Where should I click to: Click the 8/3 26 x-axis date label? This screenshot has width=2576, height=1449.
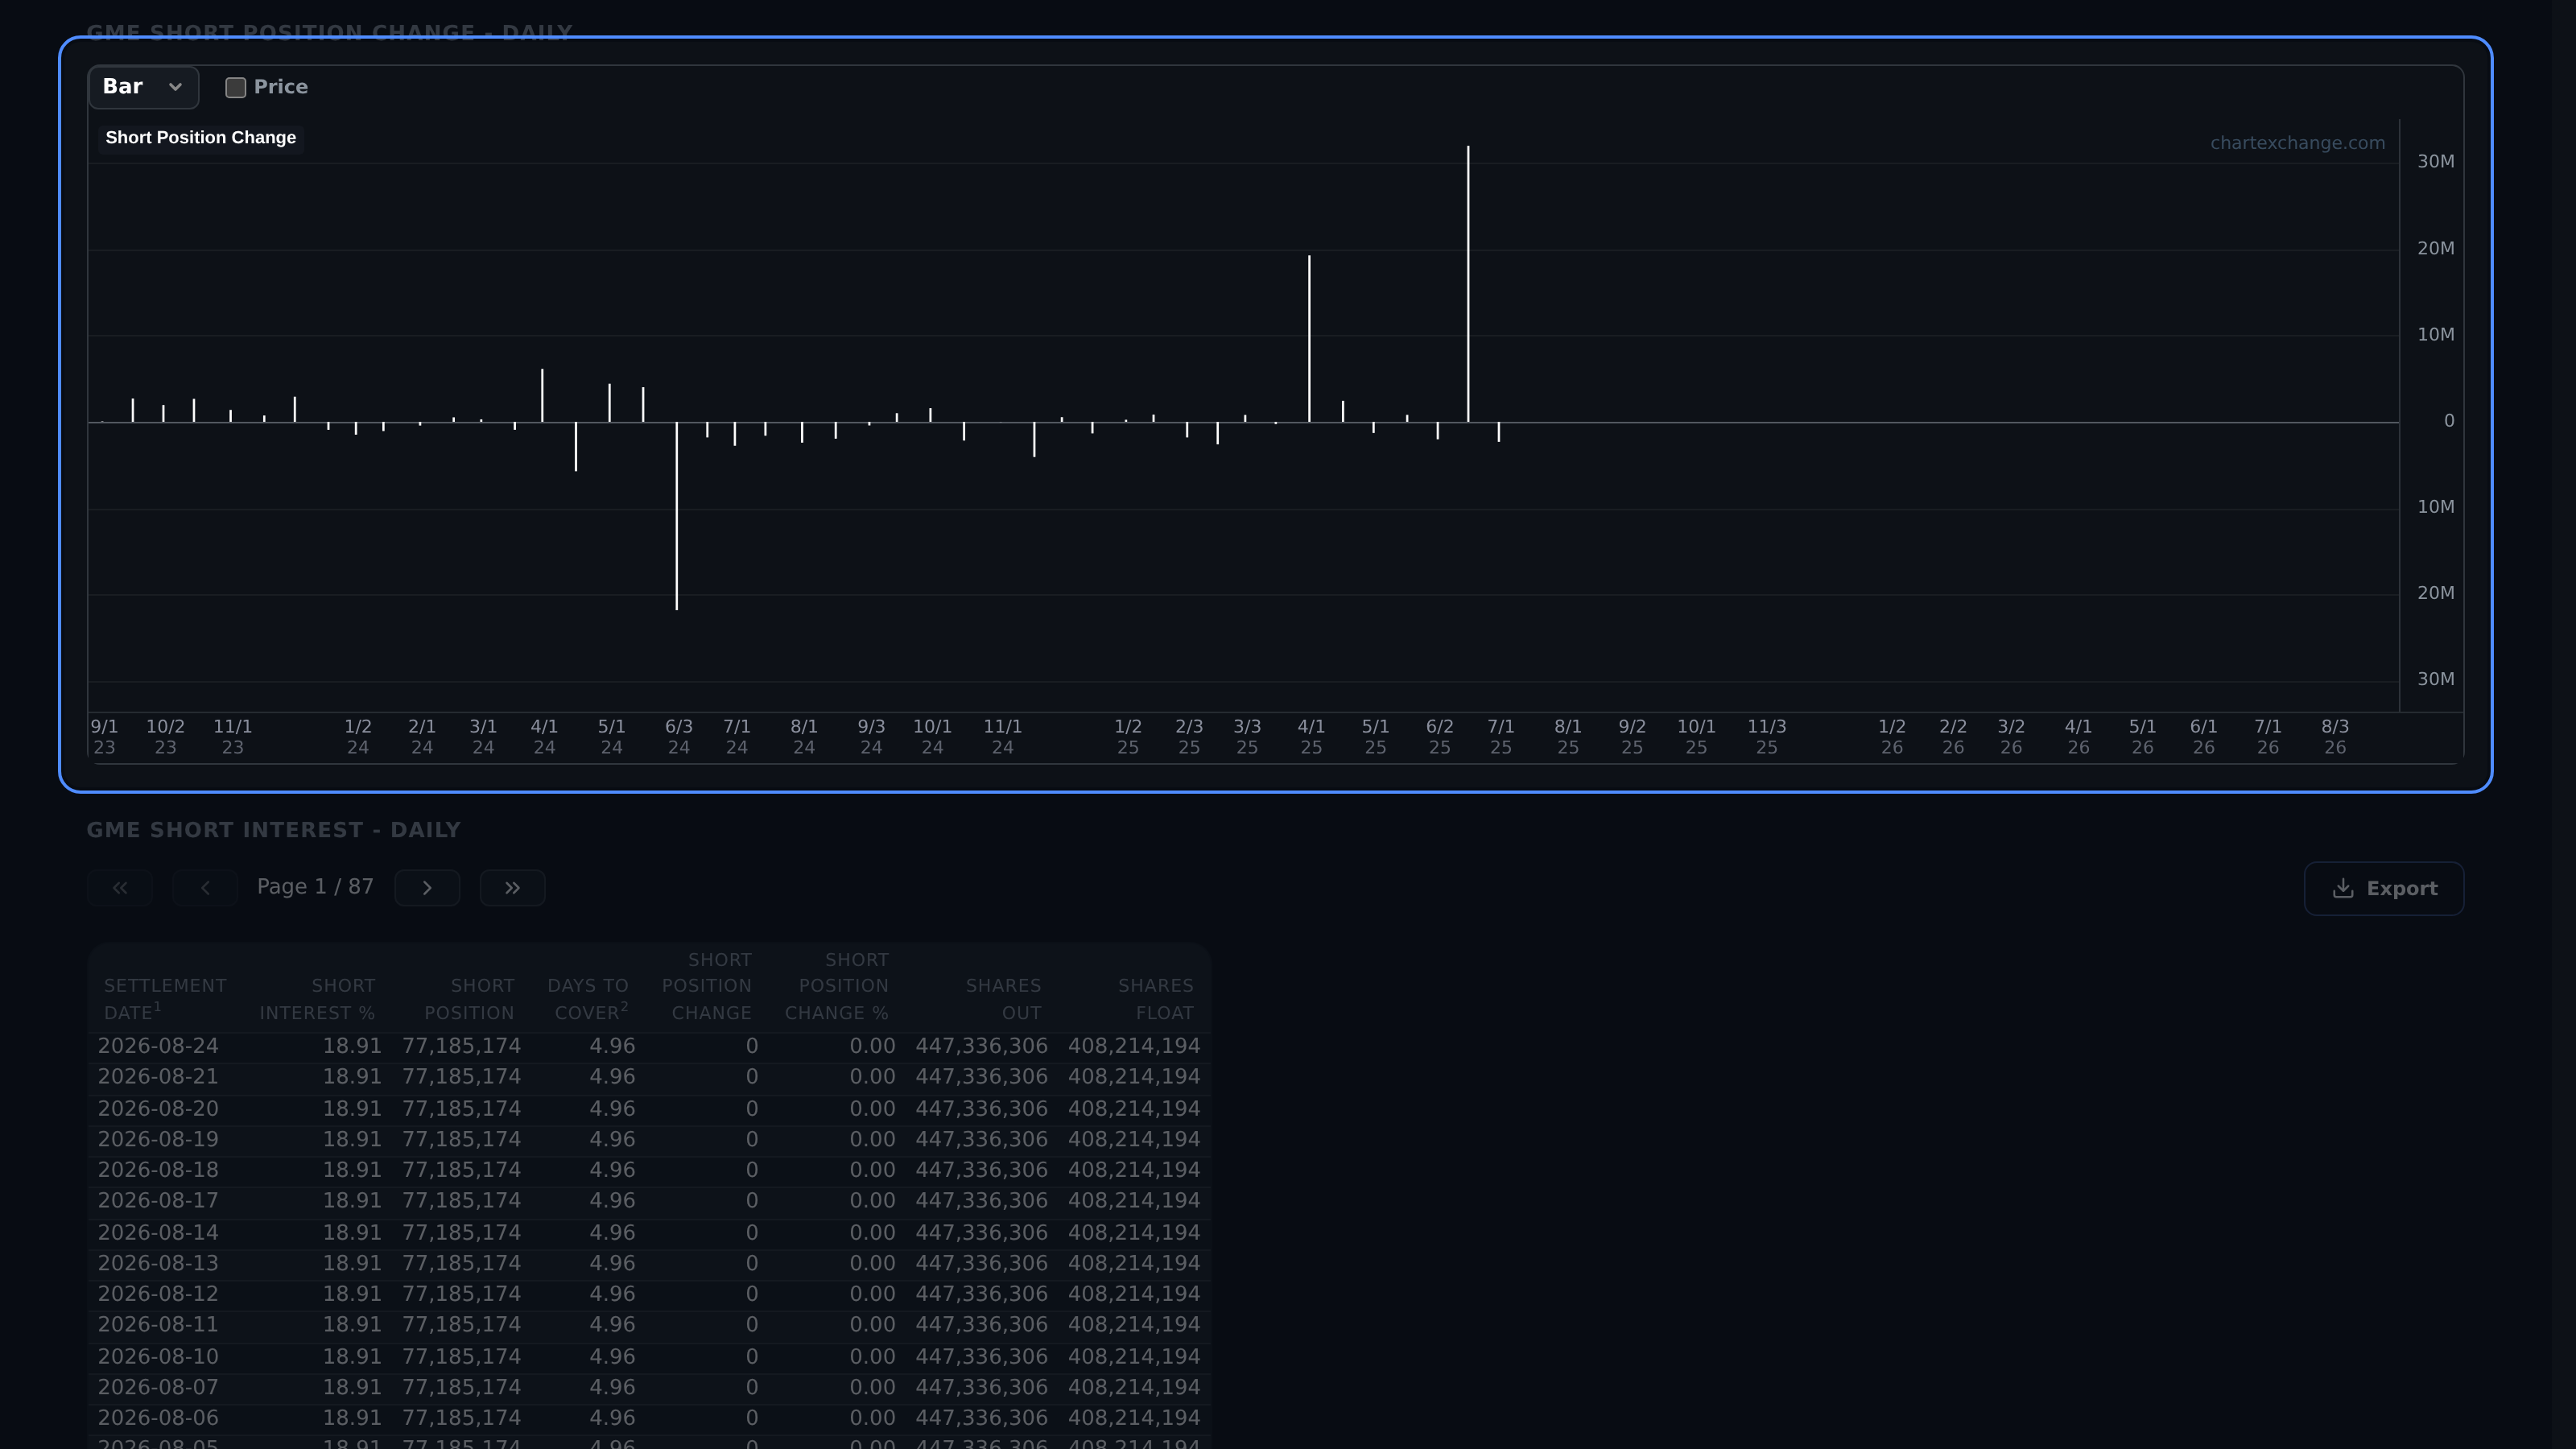pyautogui.click(x=2335, y=737)
